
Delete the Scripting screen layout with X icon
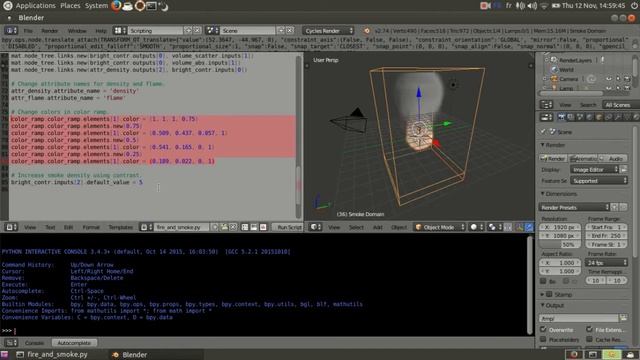click(197, 31)
